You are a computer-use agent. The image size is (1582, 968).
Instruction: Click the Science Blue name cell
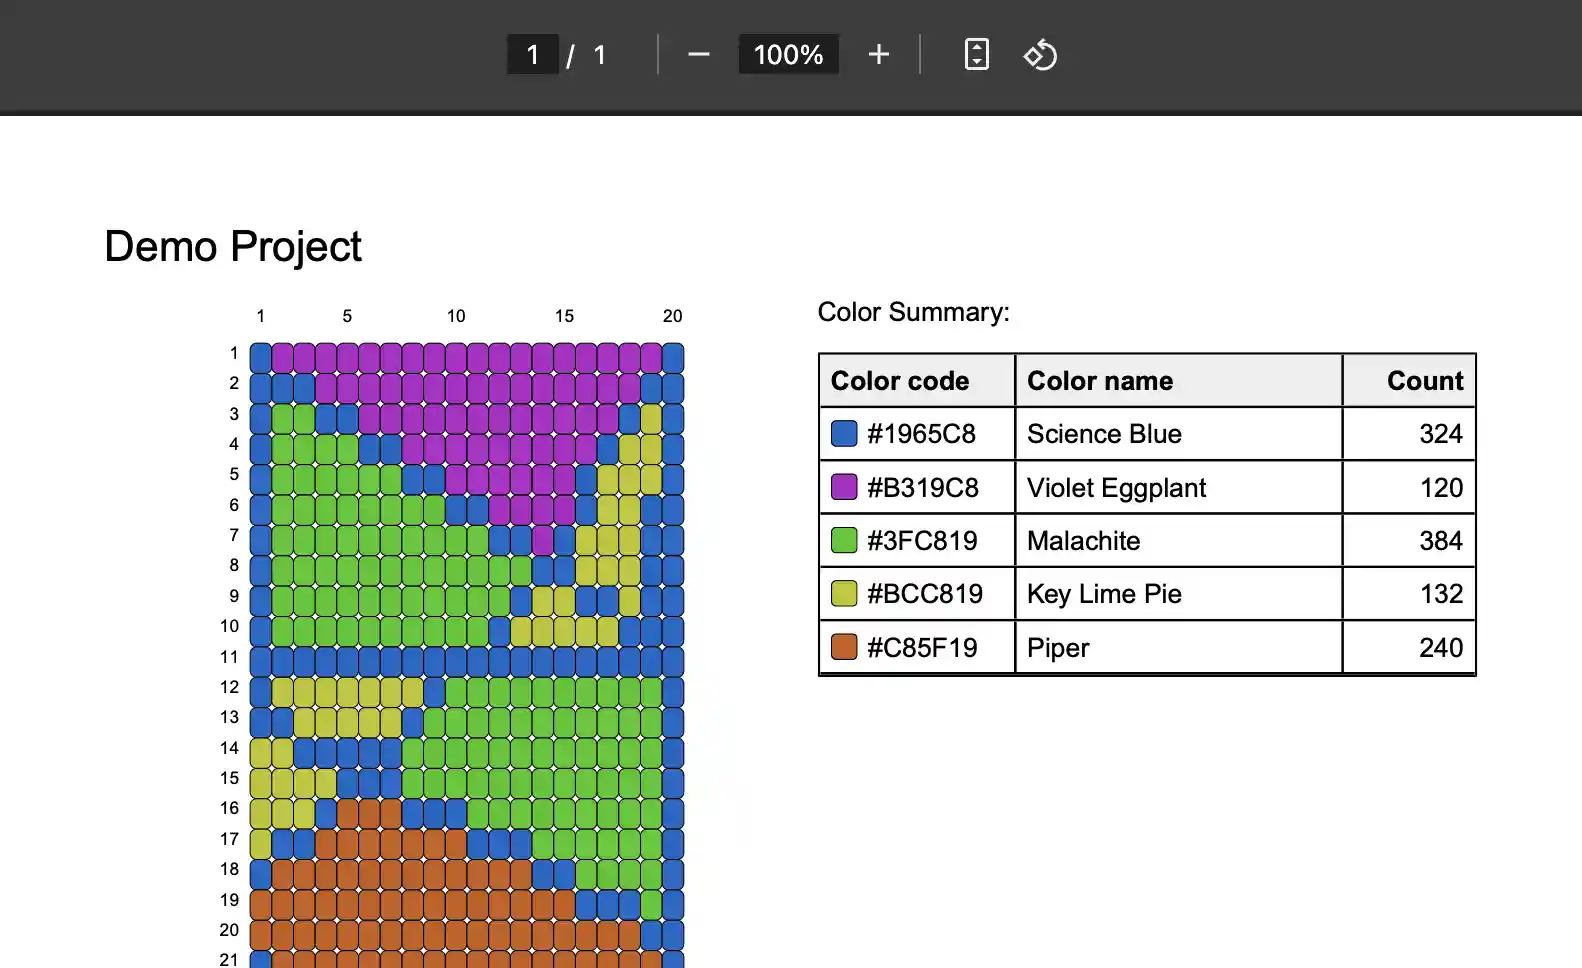(x=1178, y=434)
